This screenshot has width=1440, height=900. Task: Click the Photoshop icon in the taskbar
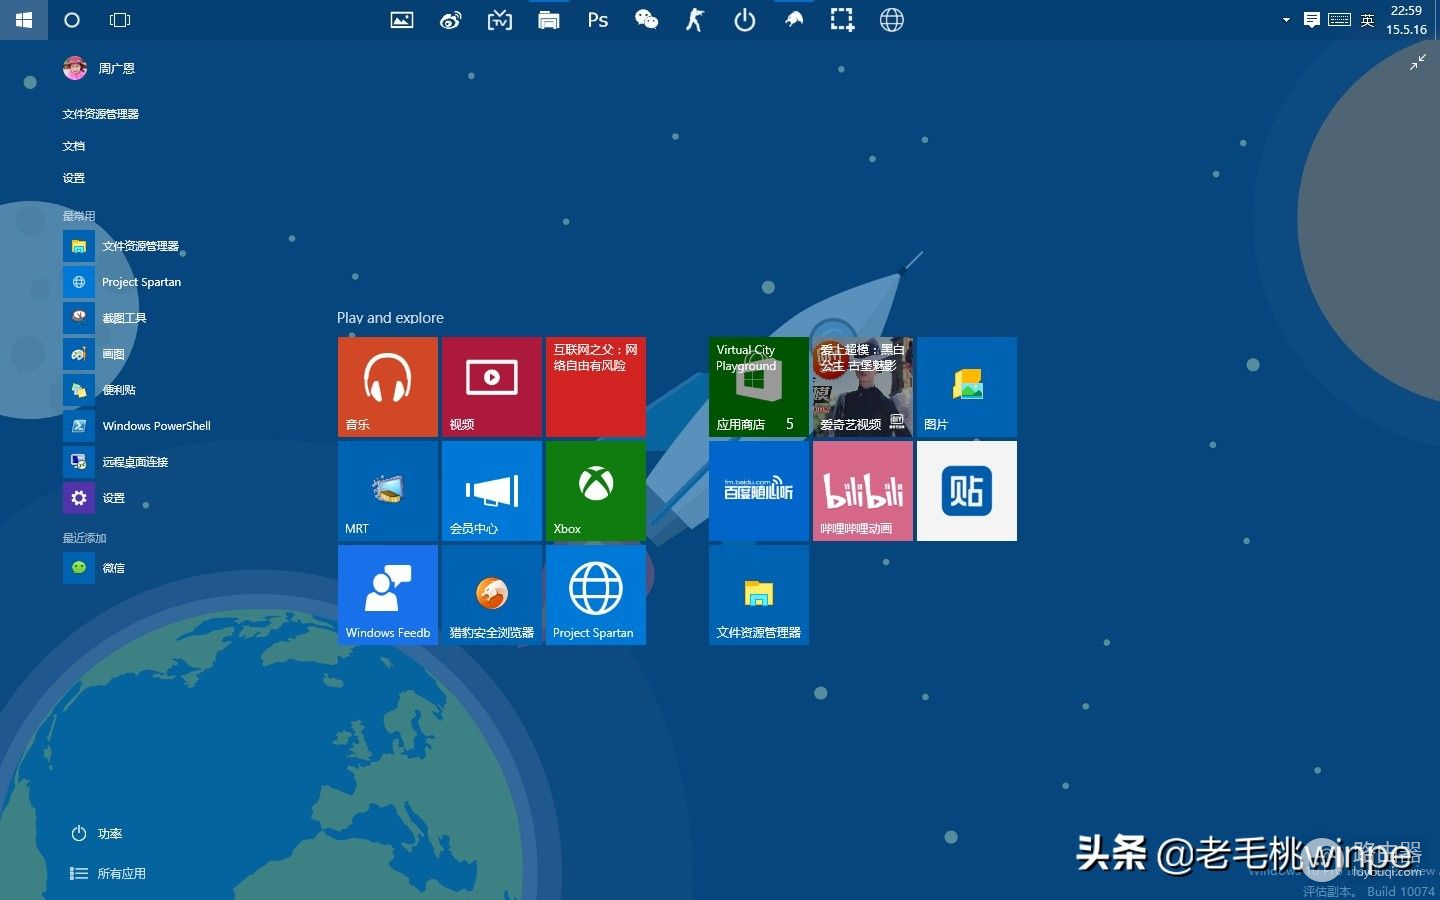tap(597, 20)
